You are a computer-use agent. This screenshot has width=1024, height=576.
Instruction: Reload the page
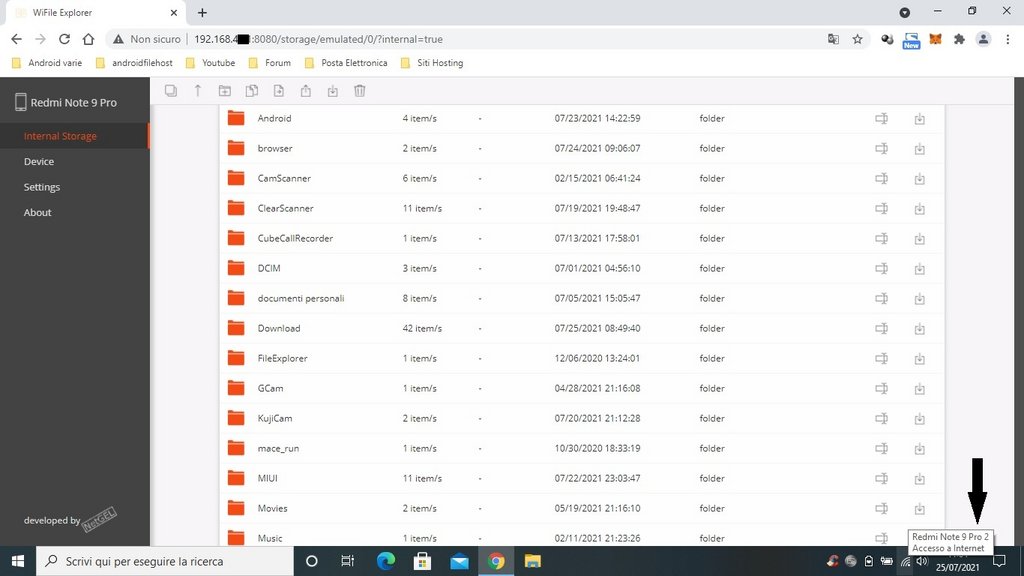click(64, 39)
